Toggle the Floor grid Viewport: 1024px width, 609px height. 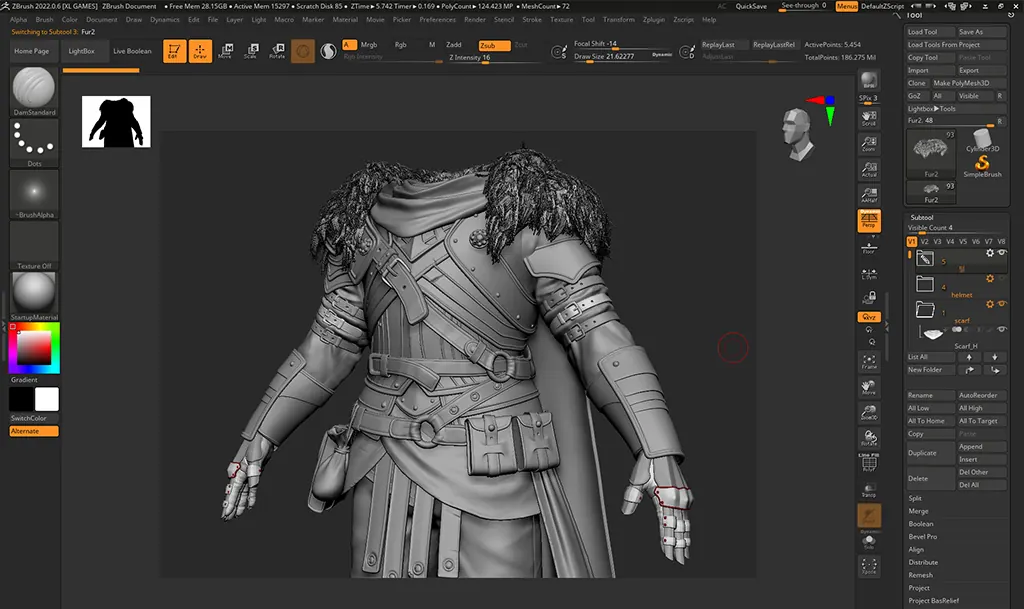tap(869, 248)
